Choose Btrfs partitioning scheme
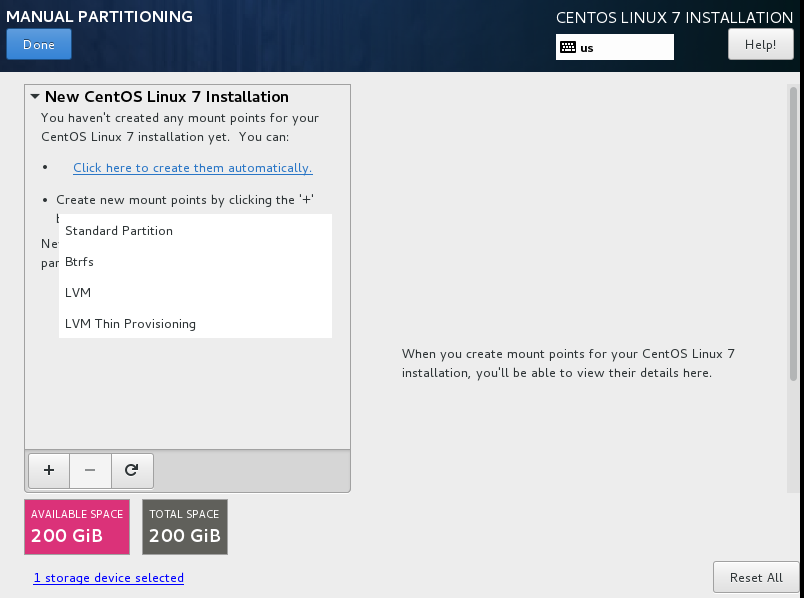 pyautogui.click(x=195, y=262)
